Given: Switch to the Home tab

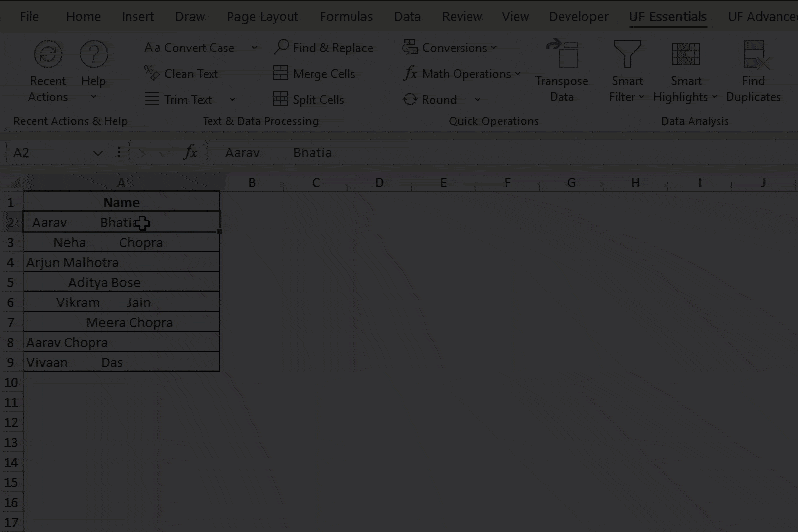Looking at the screenshot, I should pyautogui.click(x=83, y=16).
